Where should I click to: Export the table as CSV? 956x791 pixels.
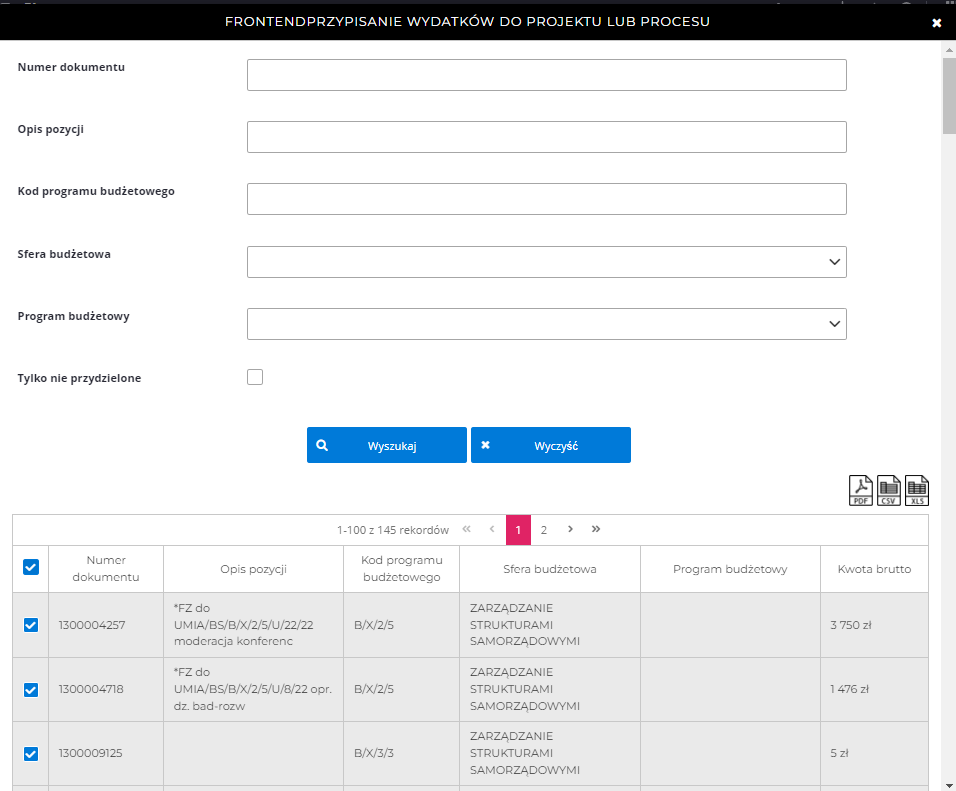pos(889,490)
